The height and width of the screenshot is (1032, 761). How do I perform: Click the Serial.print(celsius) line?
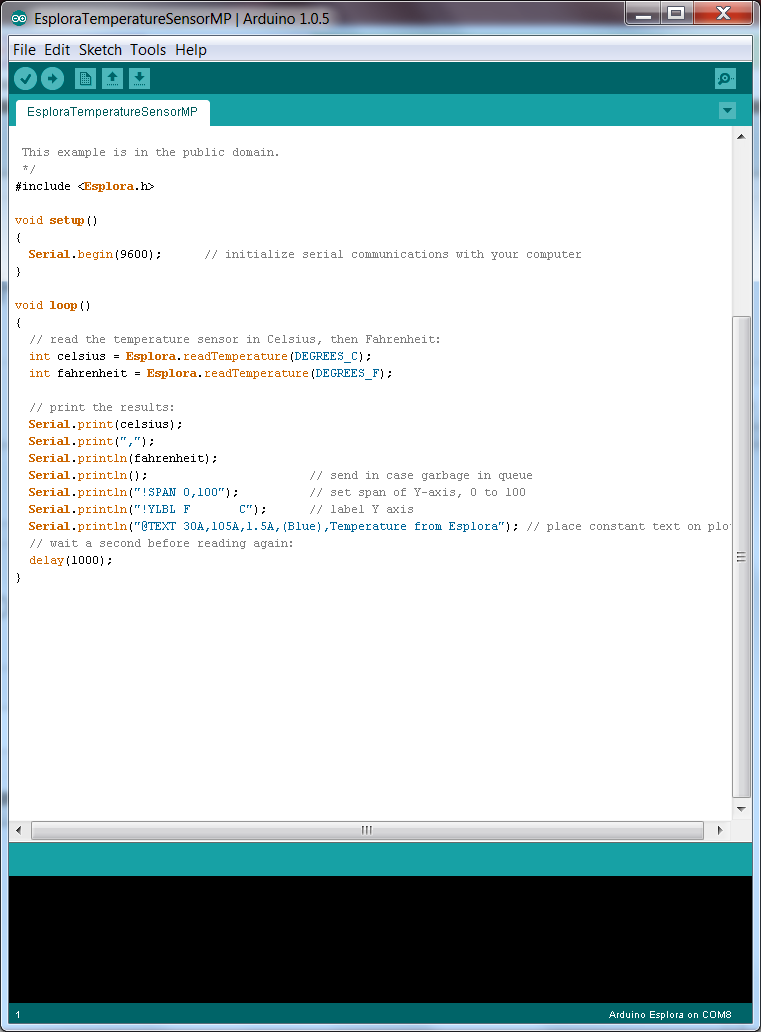tap(105, 425)
